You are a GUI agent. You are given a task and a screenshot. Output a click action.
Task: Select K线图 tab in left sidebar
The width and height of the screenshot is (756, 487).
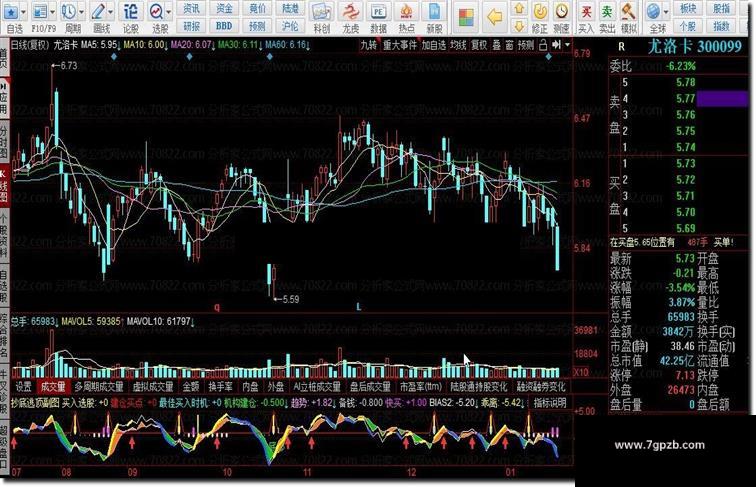[4, 186]
